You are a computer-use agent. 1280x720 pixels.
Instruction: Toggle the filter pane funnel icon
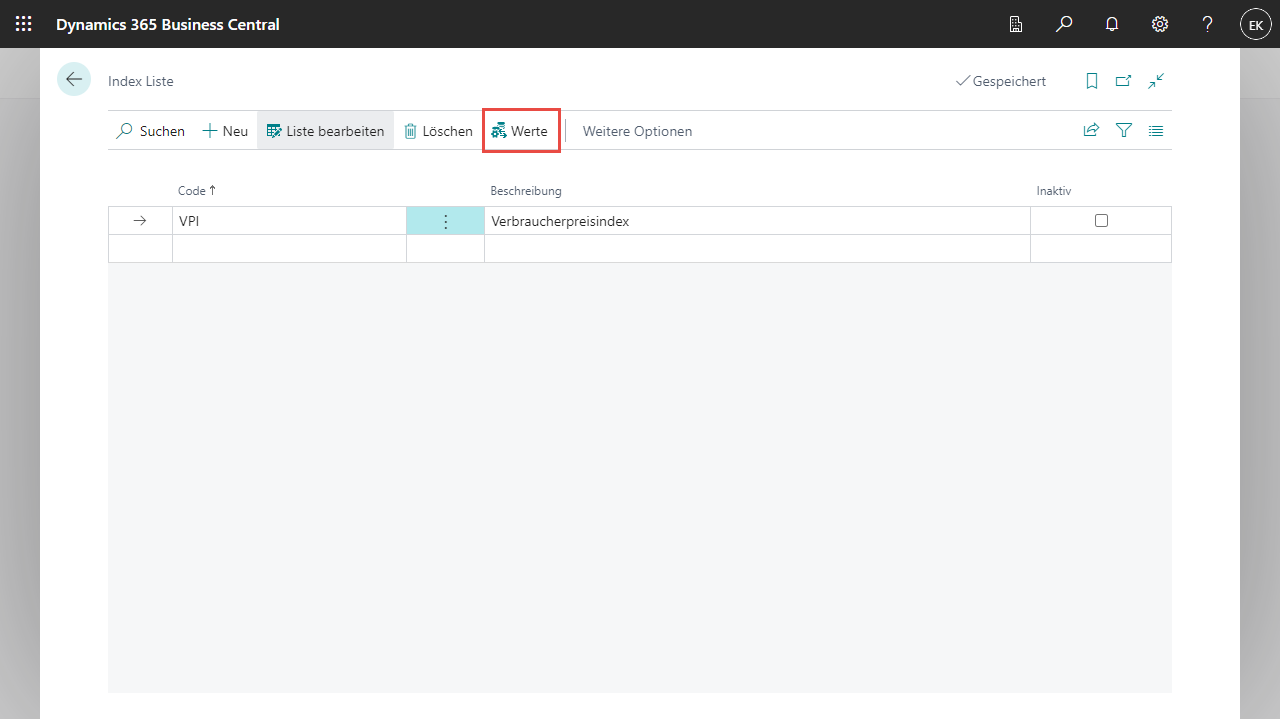click(1124, 130)
